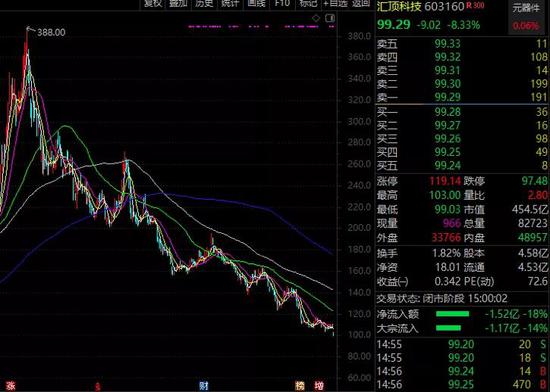Viewport: 550px width, 392px height.
Task: Click the 量比 value 2.80
Action: tap(538, 195)
